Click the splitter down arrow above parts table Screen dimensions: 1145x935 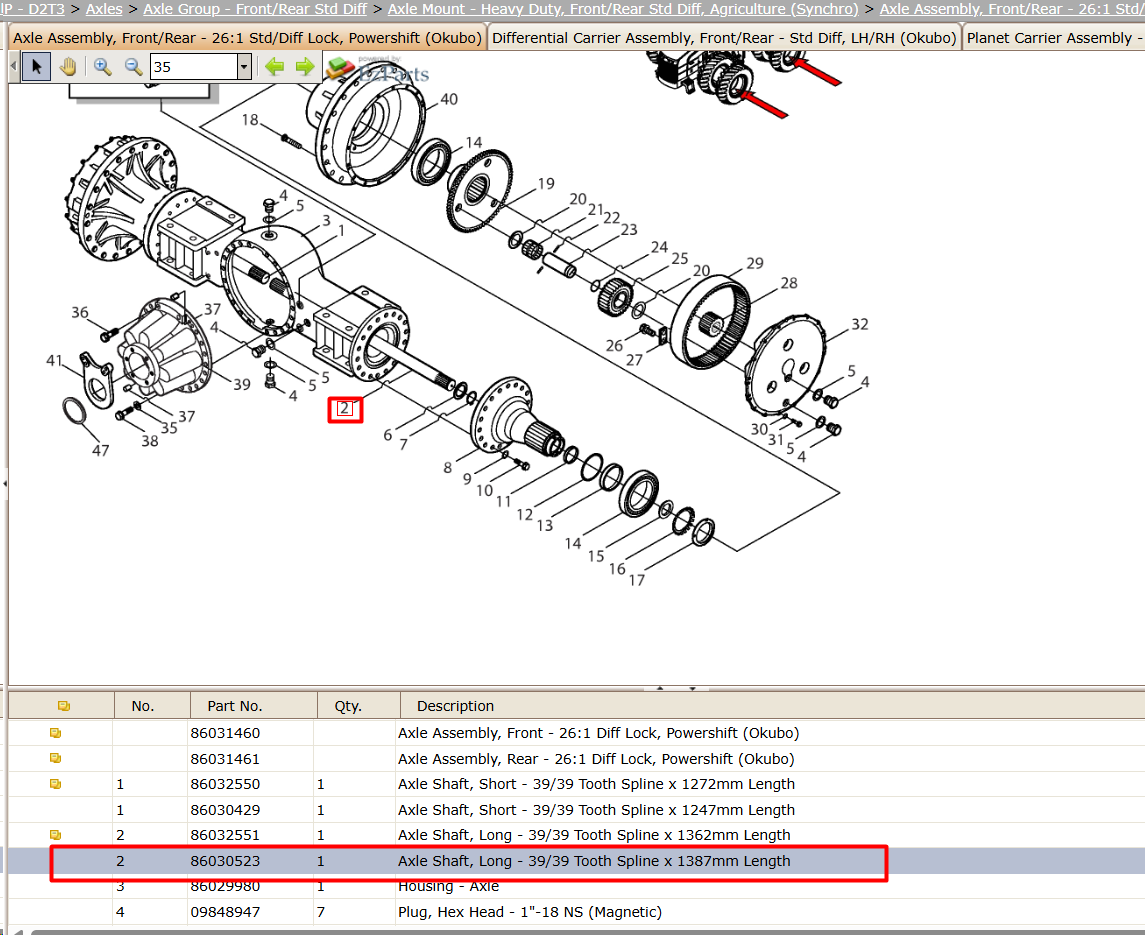pyautogui.click(x=692, y=688)
